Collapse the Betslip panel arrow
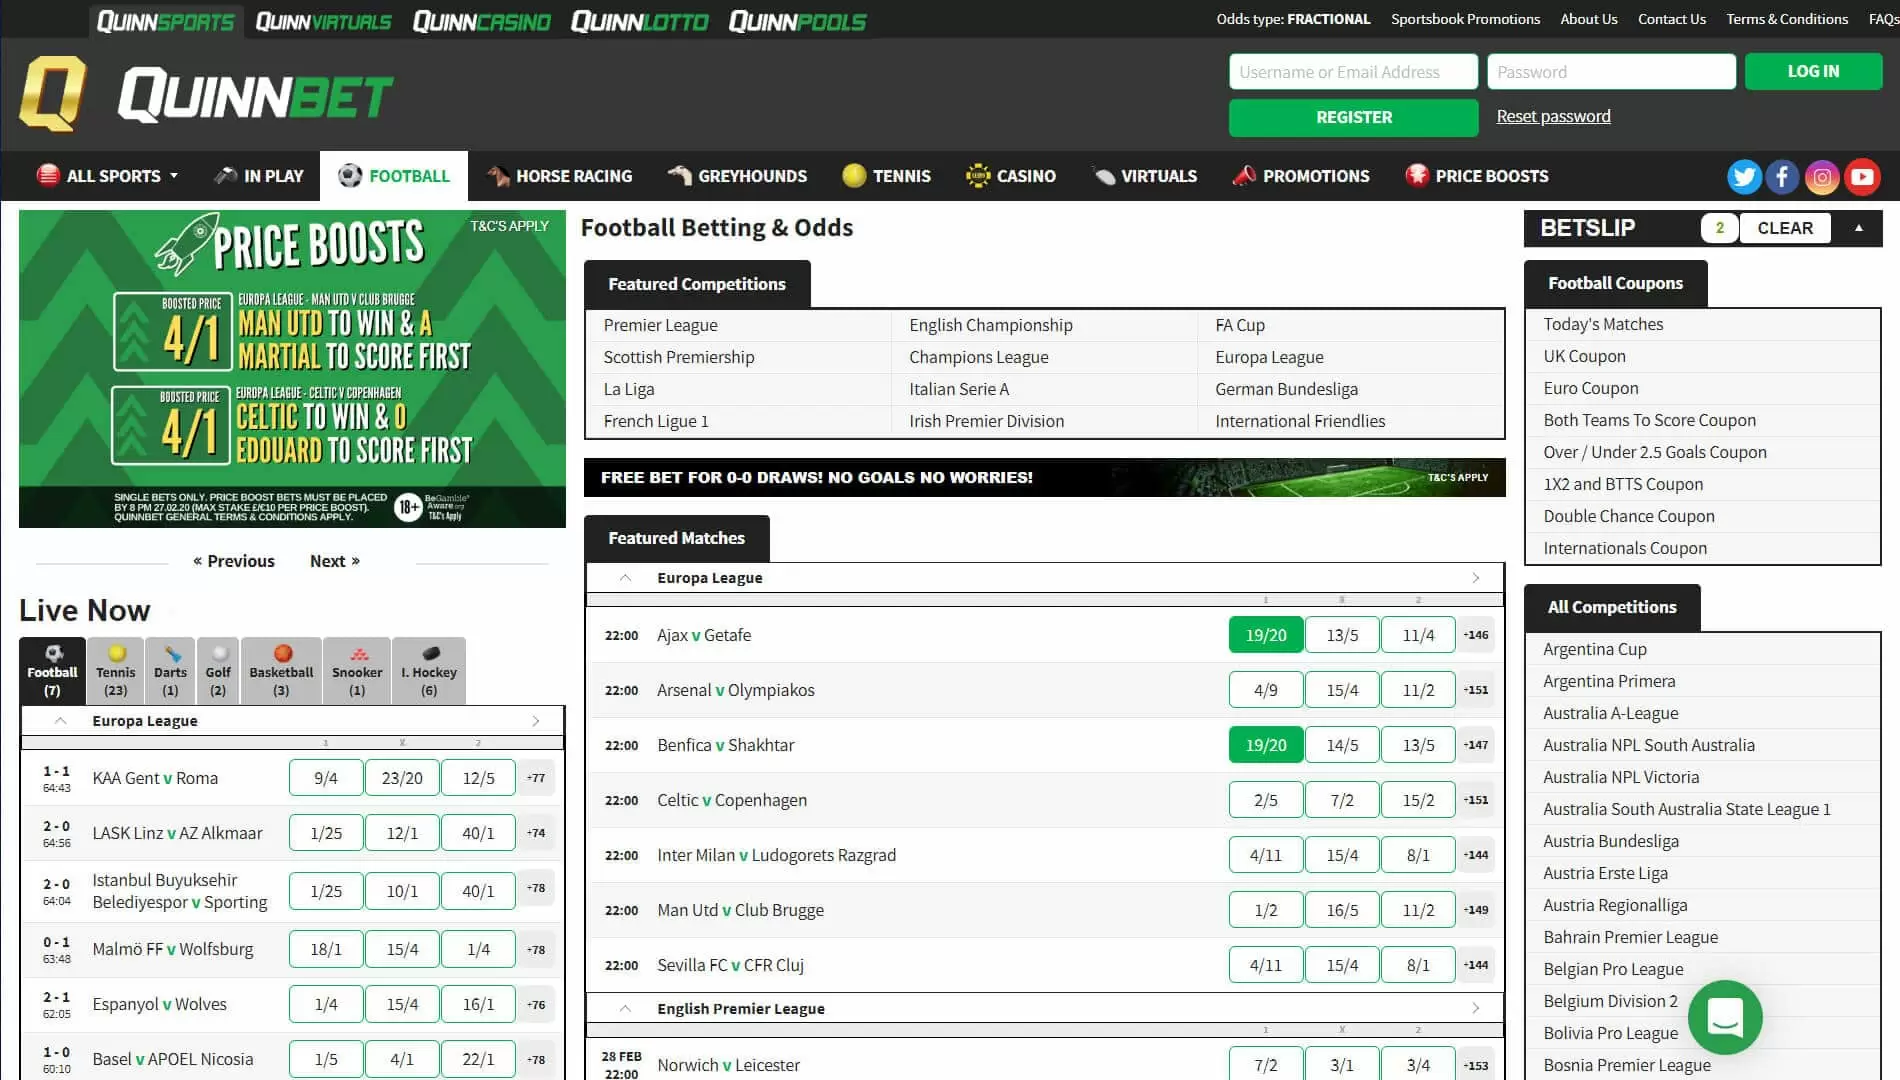 pos(1858,228)
